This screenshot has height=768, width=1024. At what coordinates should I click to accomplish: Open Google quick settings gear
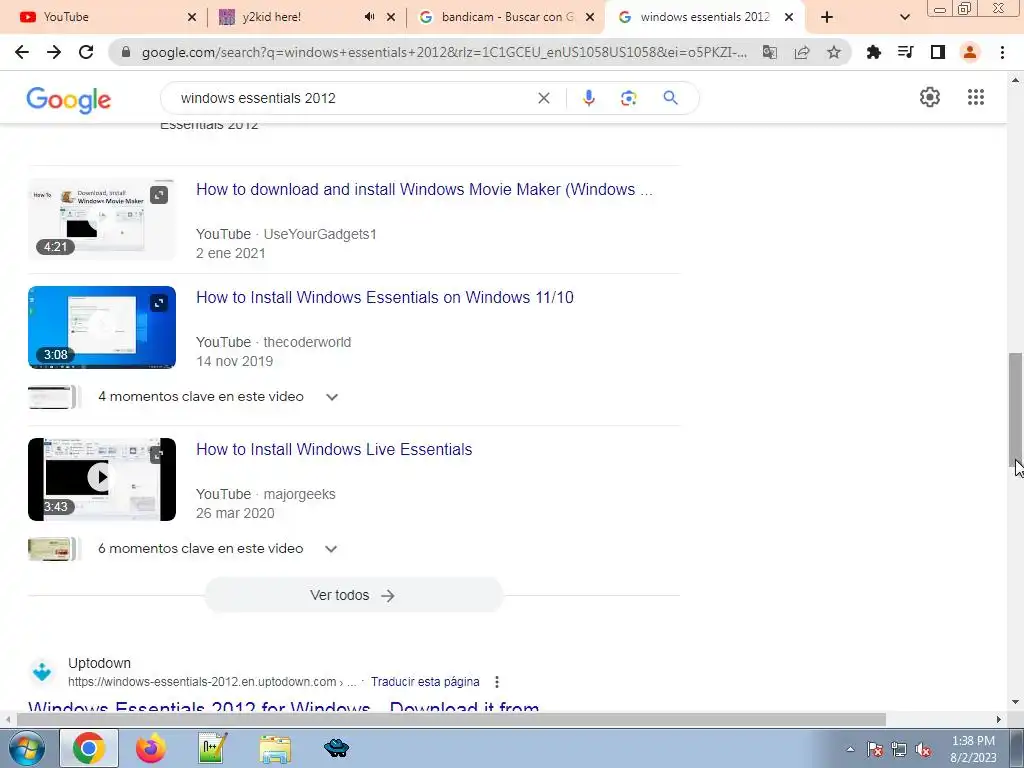point(930,97)
